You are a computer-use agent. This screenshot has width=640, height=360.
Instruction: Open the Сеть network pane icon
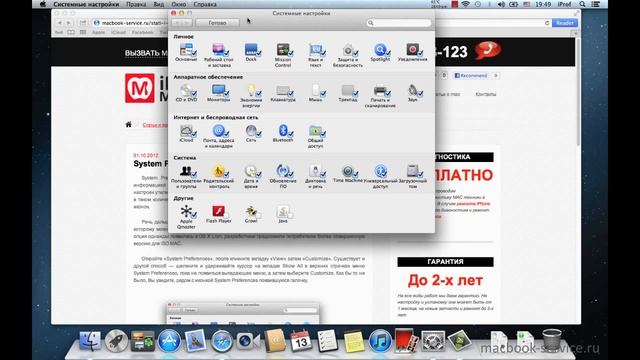251,131
